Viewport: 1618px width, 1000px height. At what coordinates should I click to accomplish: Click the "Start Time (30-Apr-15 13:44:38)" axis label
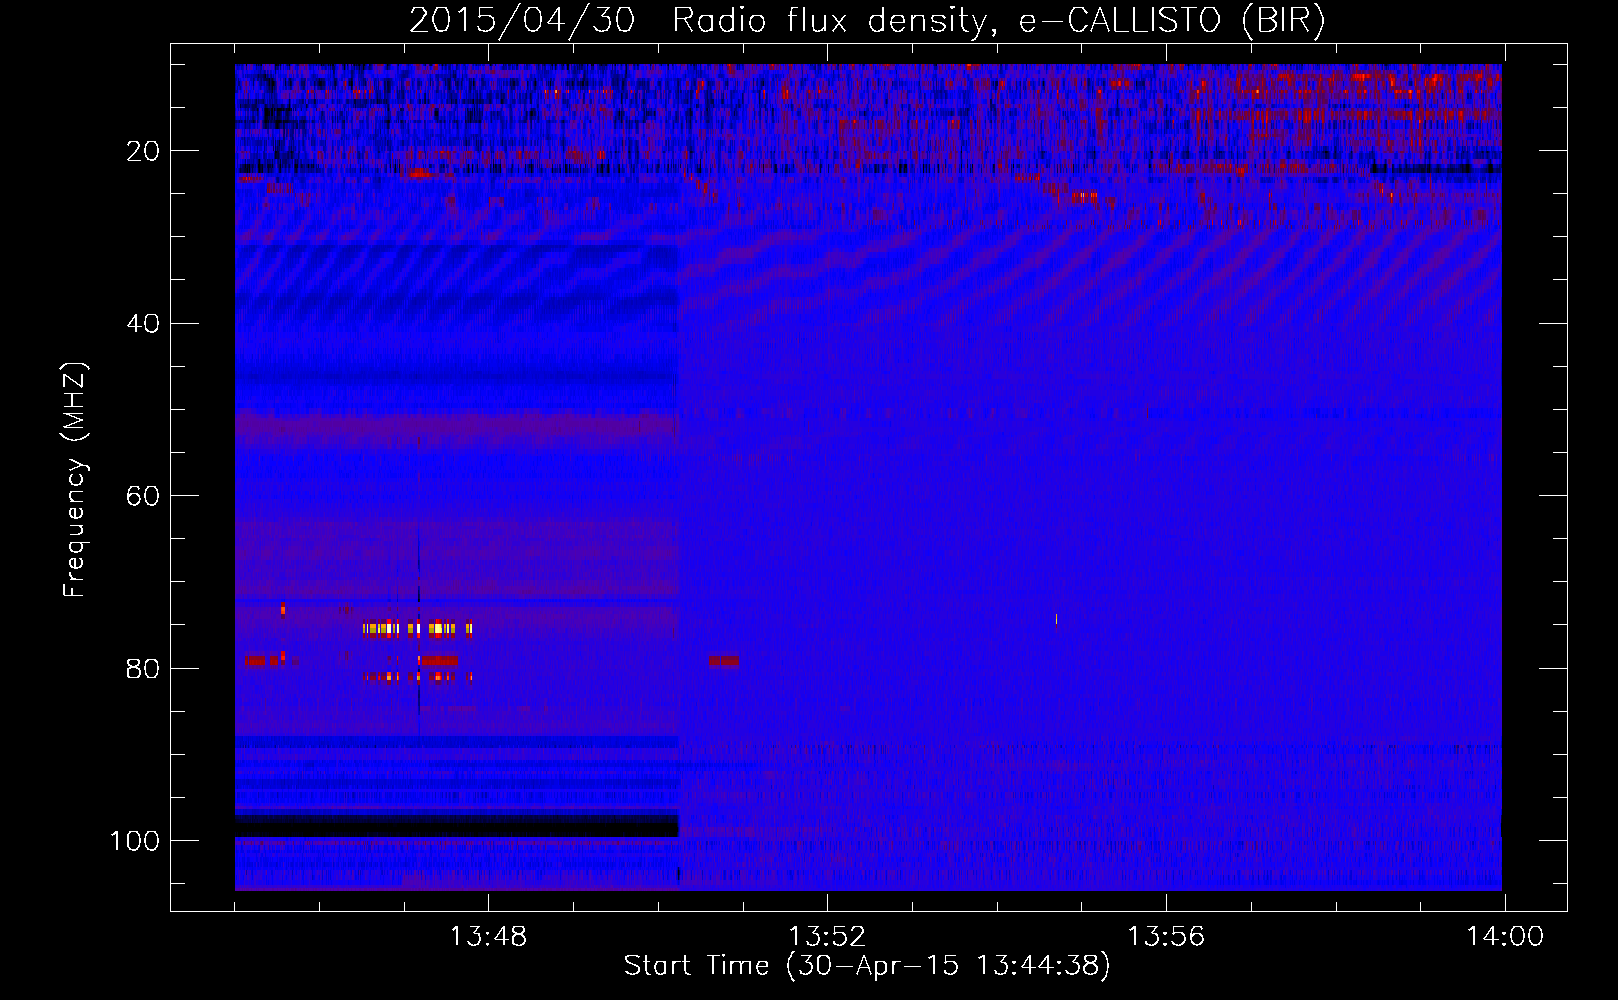point(867,966)
